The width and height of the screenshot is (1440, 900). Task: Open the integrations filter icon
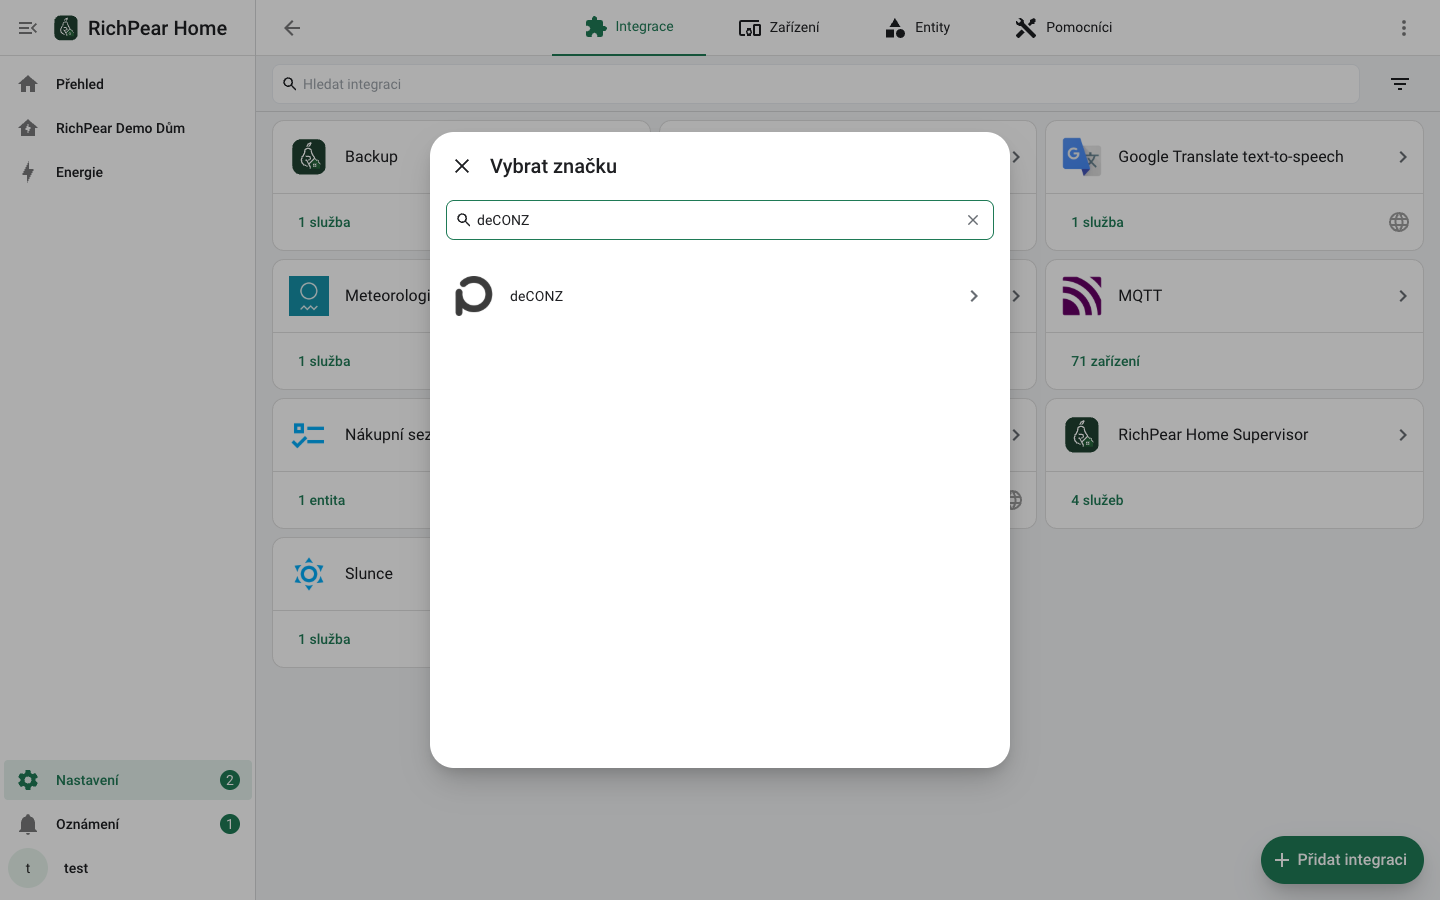point(1400,84)
